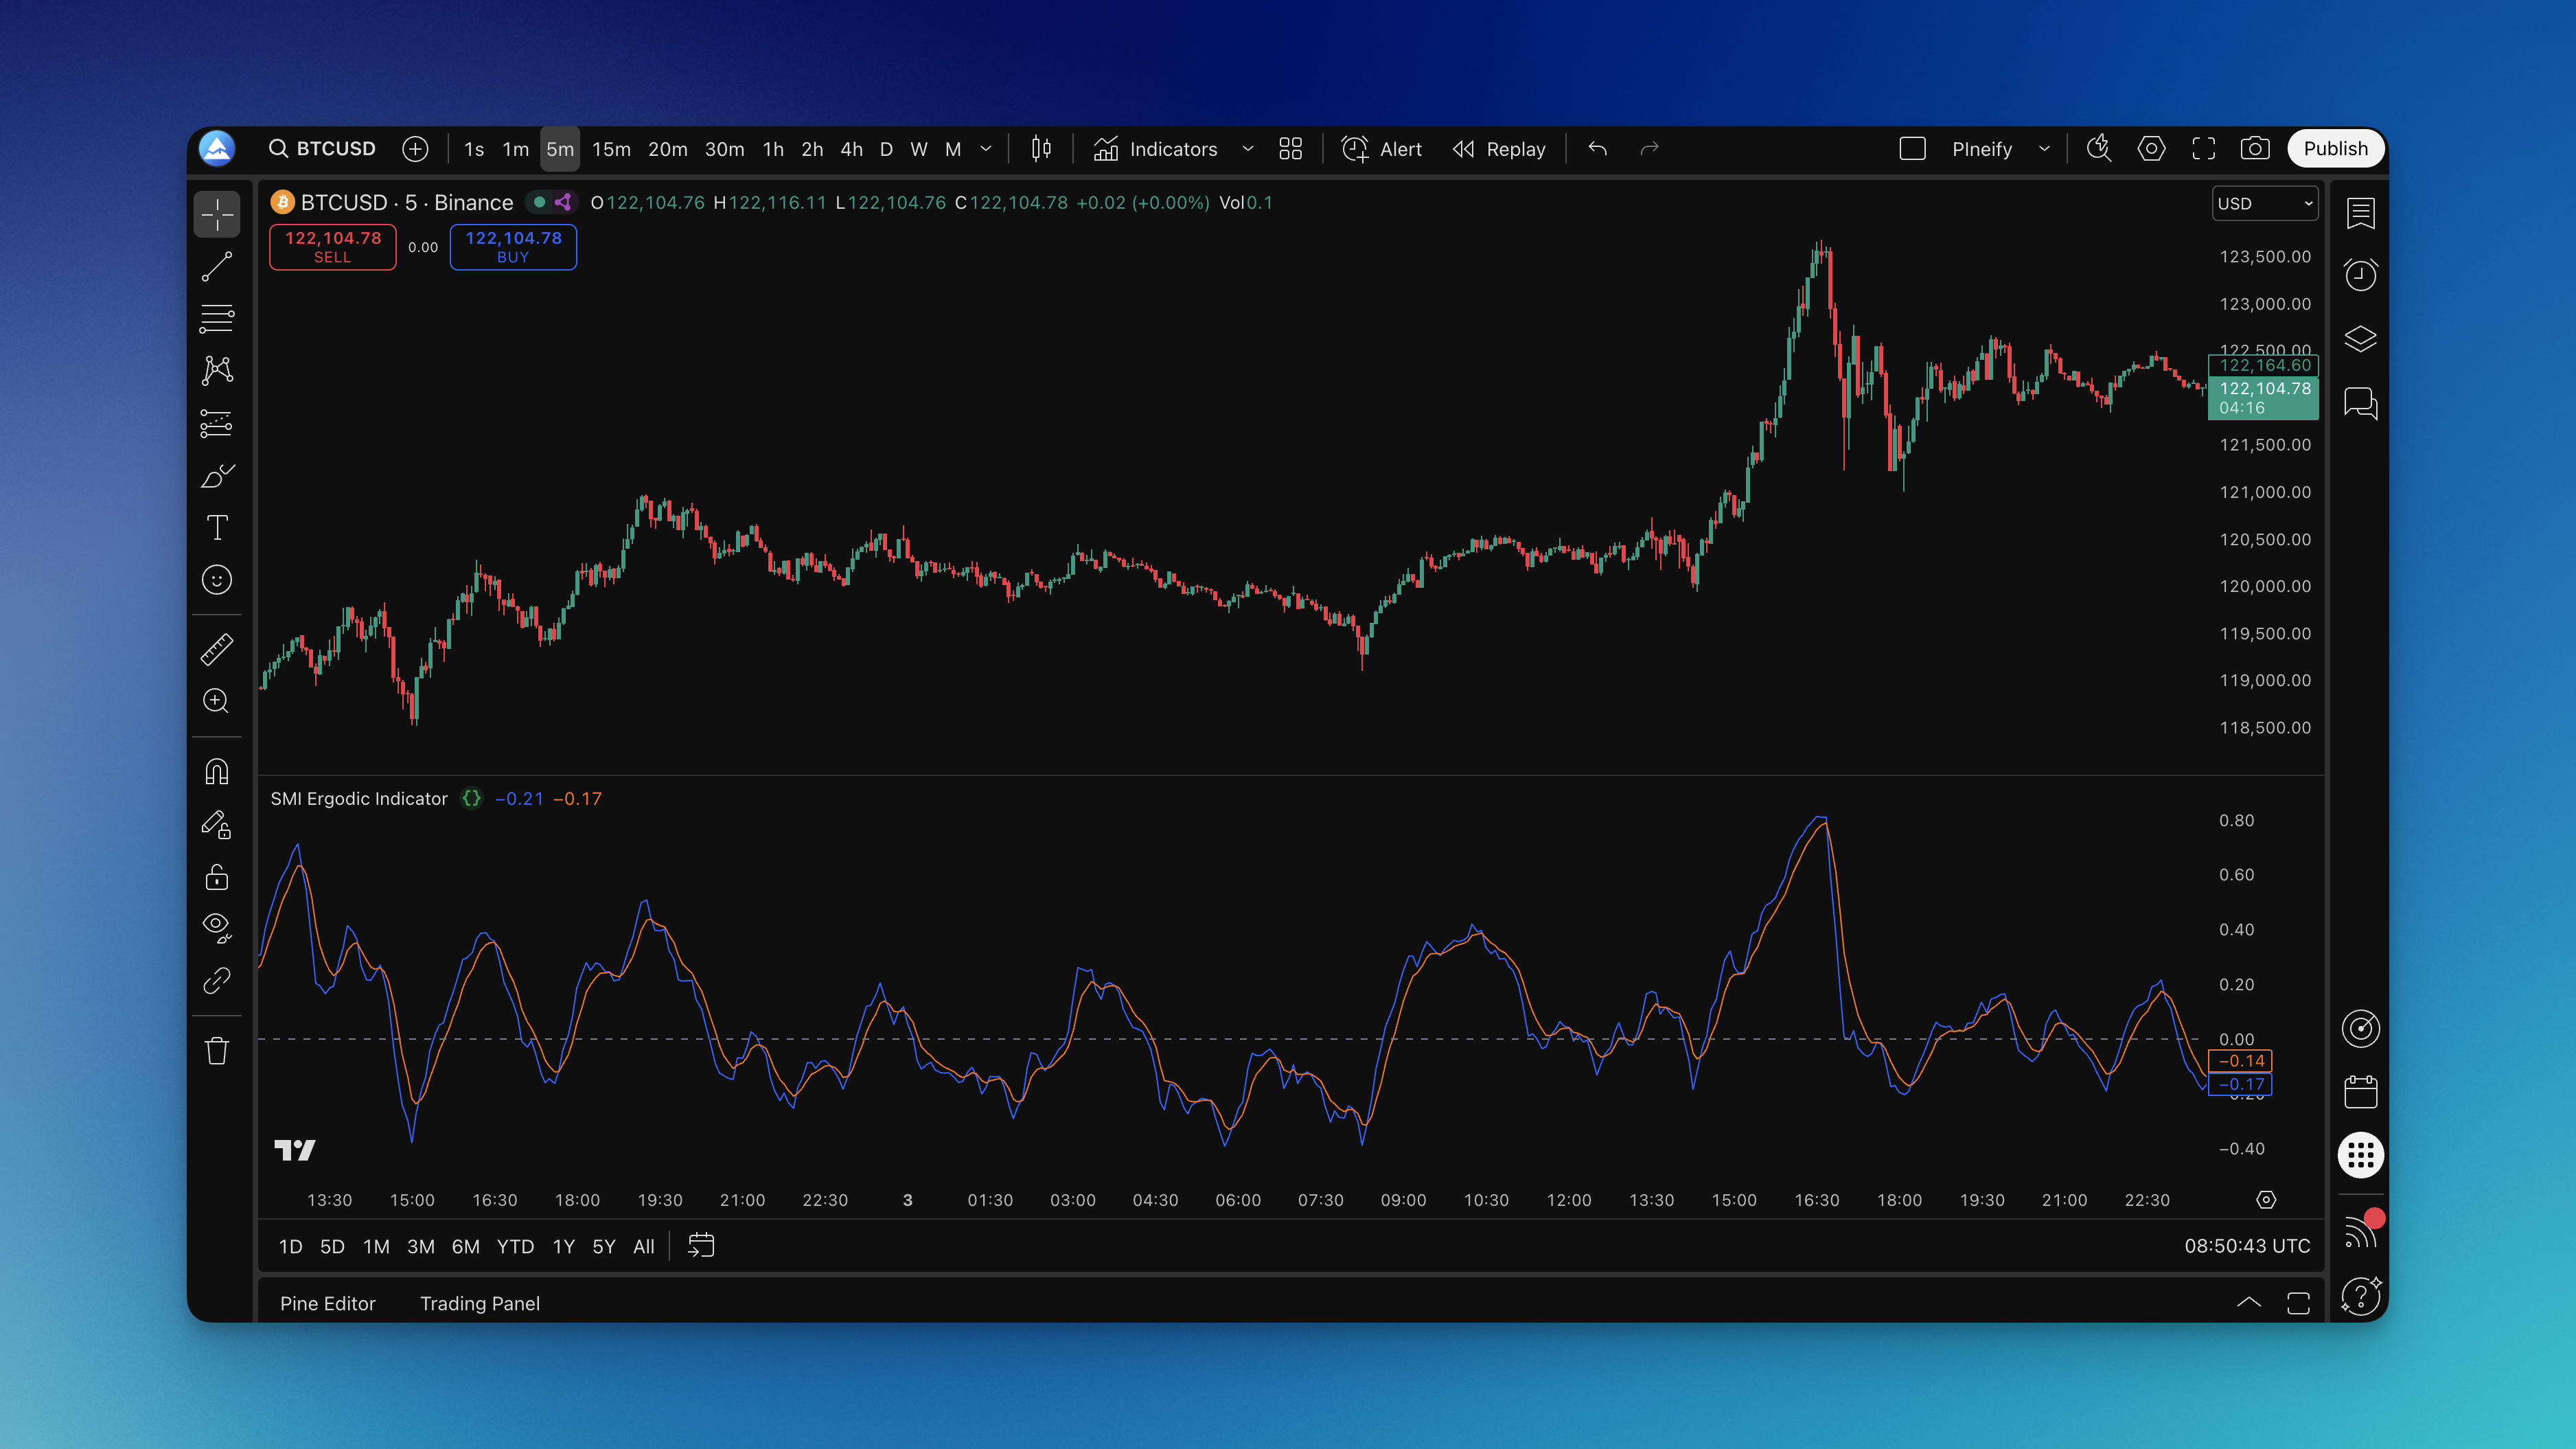This screenshot has width=2576, height=1449.
Task: Select the ruler measure tool
Action: (x=217, y=649)
